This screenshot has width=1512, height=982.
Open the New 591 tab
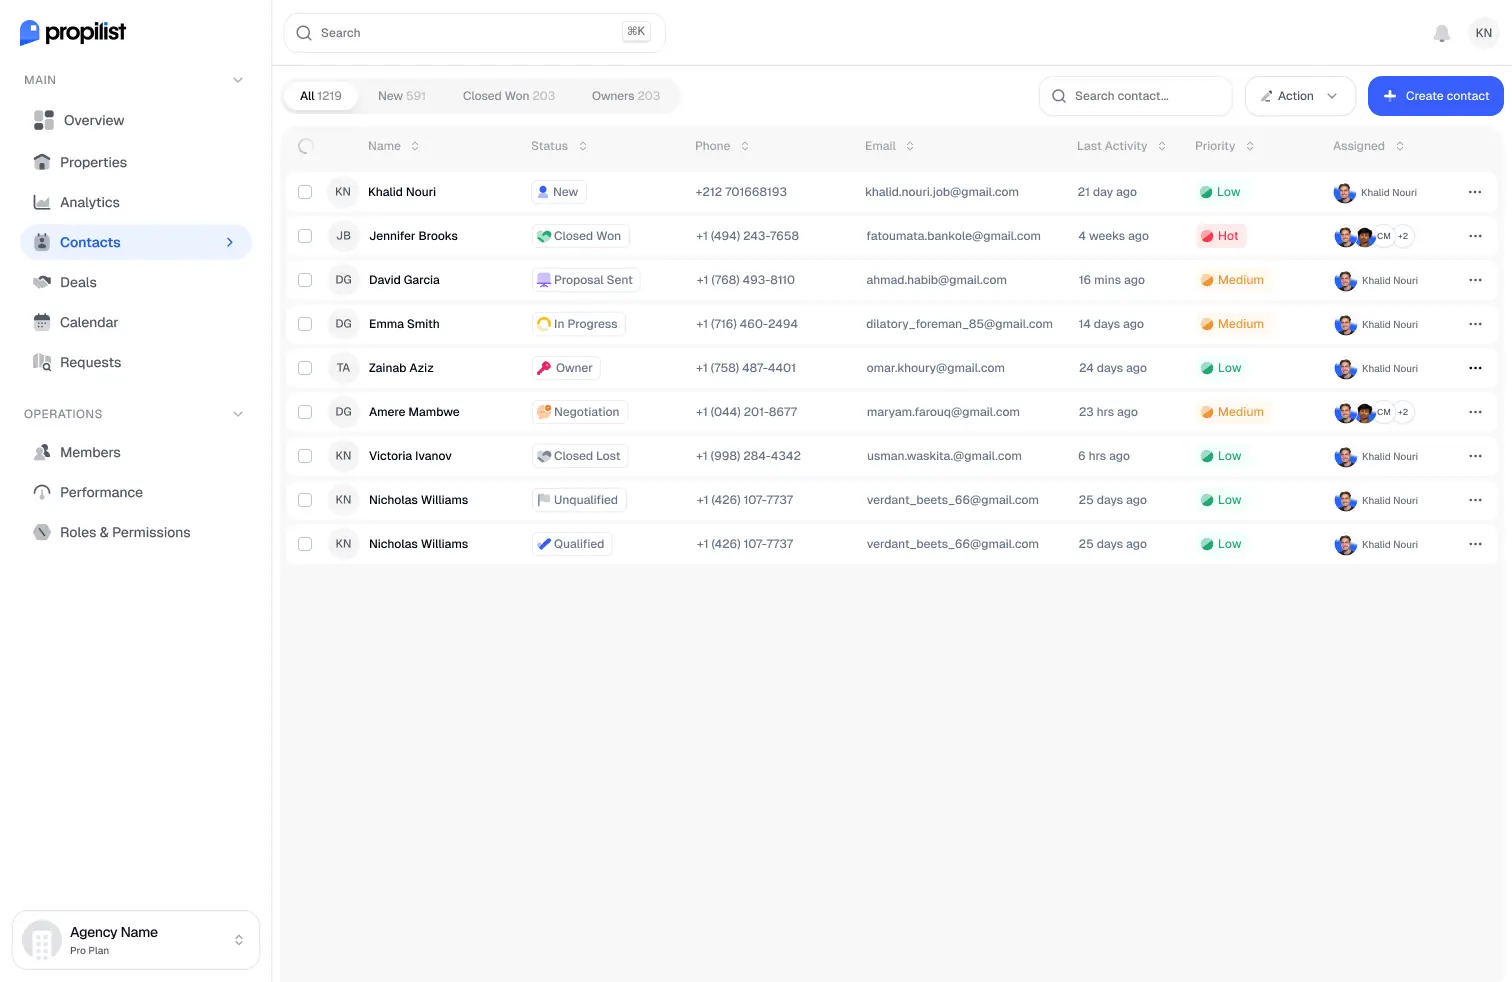point(401,95)
